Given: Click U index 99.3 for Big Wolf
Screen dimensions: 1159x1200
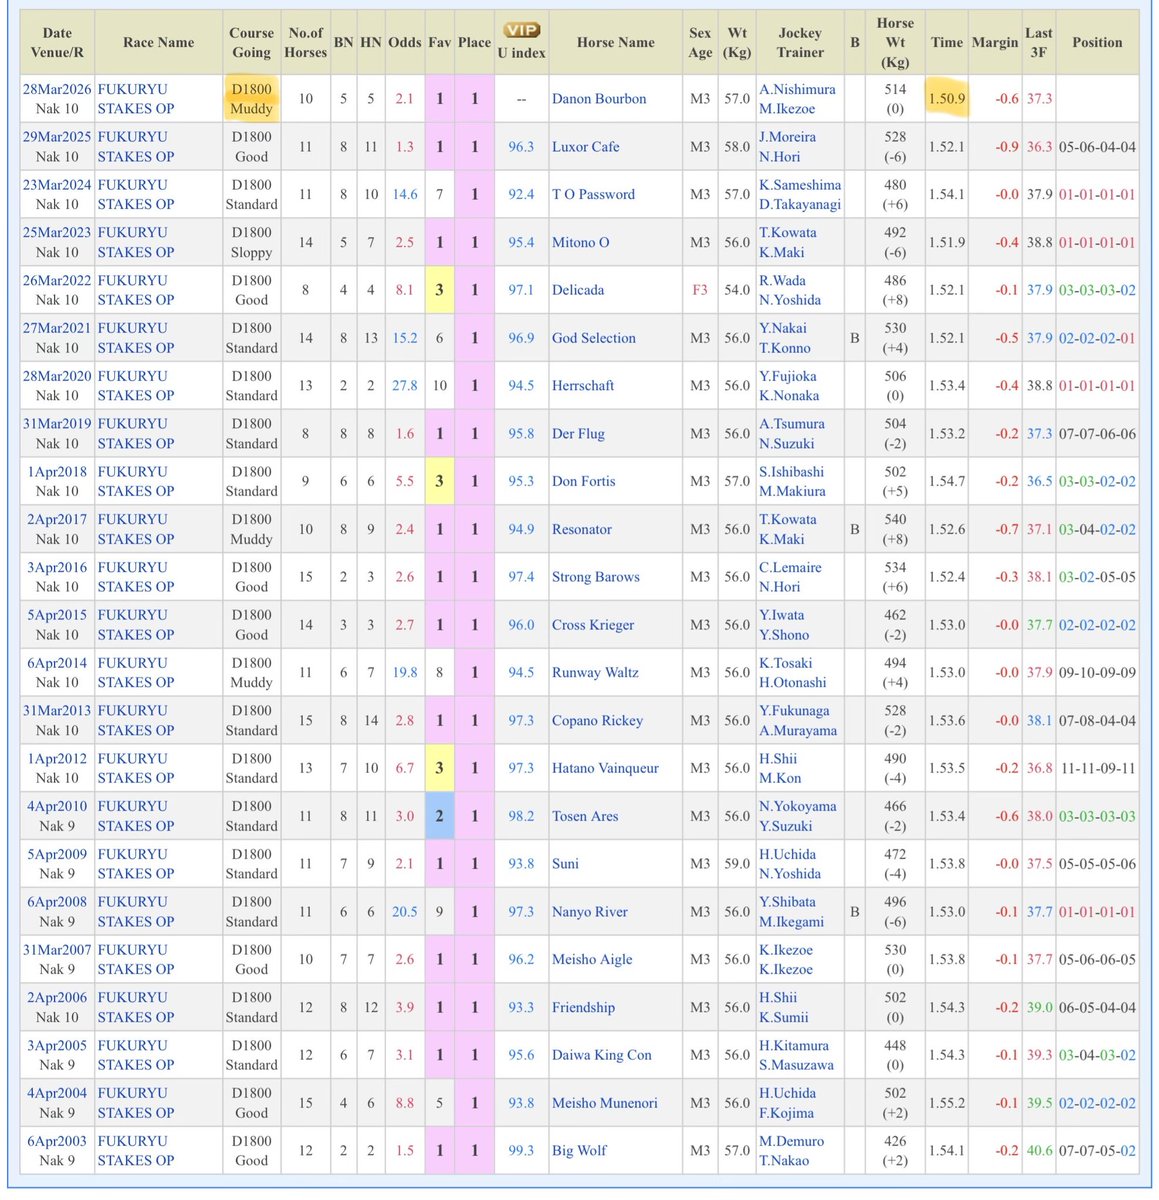Looking at the screenshot, I should pyautogui.click(x=521, y=1151).
